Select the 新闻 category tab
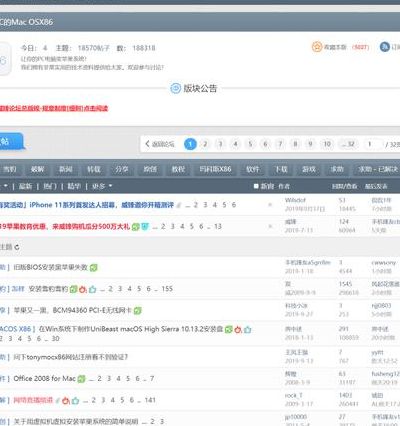 (66, 169)
